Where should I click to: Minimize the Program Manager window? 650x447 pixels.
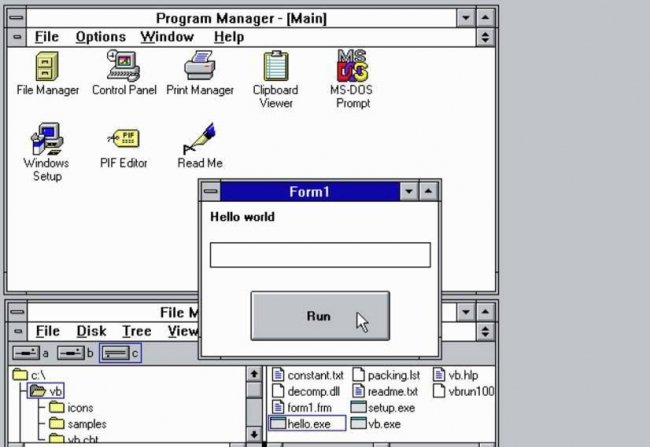coord(466,18)
